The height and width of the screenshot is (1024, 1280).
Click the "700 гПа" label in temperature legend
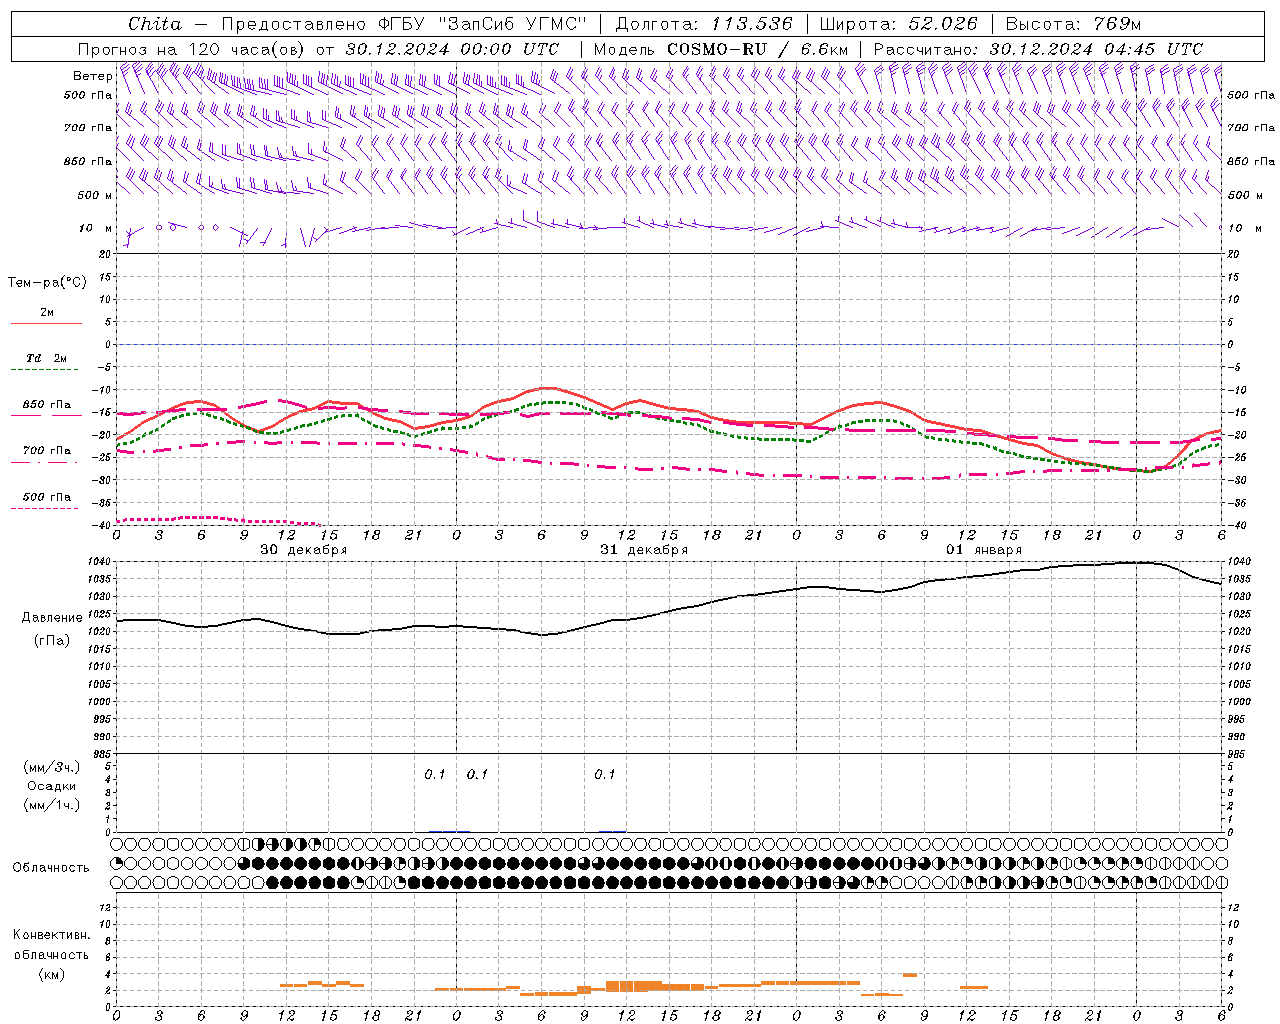point(47,450)
